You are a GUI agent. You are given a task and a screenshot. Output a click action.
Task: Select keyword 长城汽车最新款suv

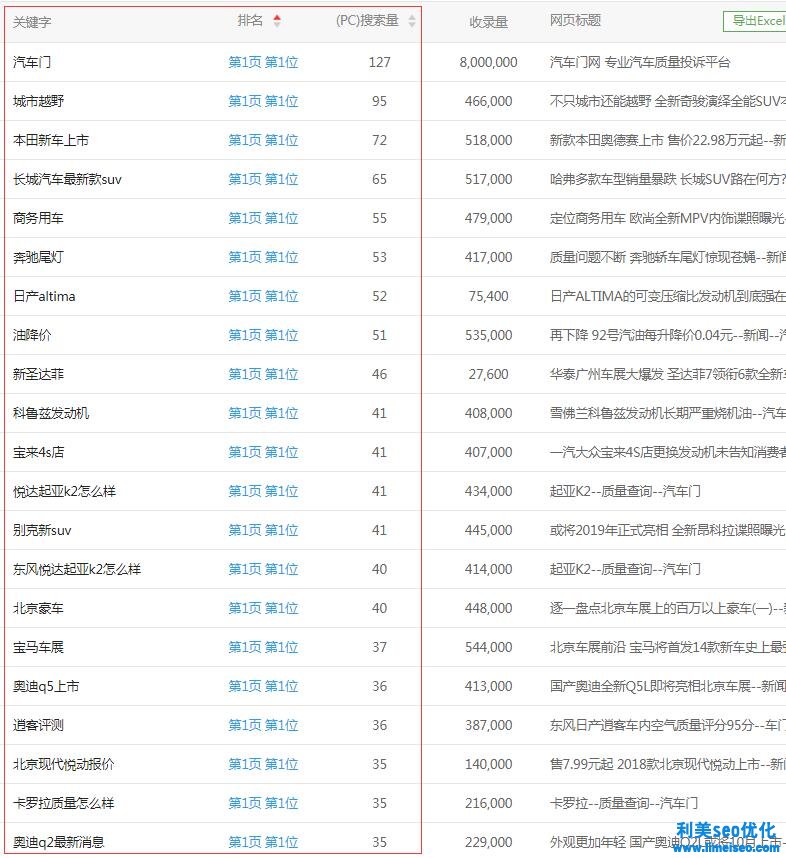67,179
